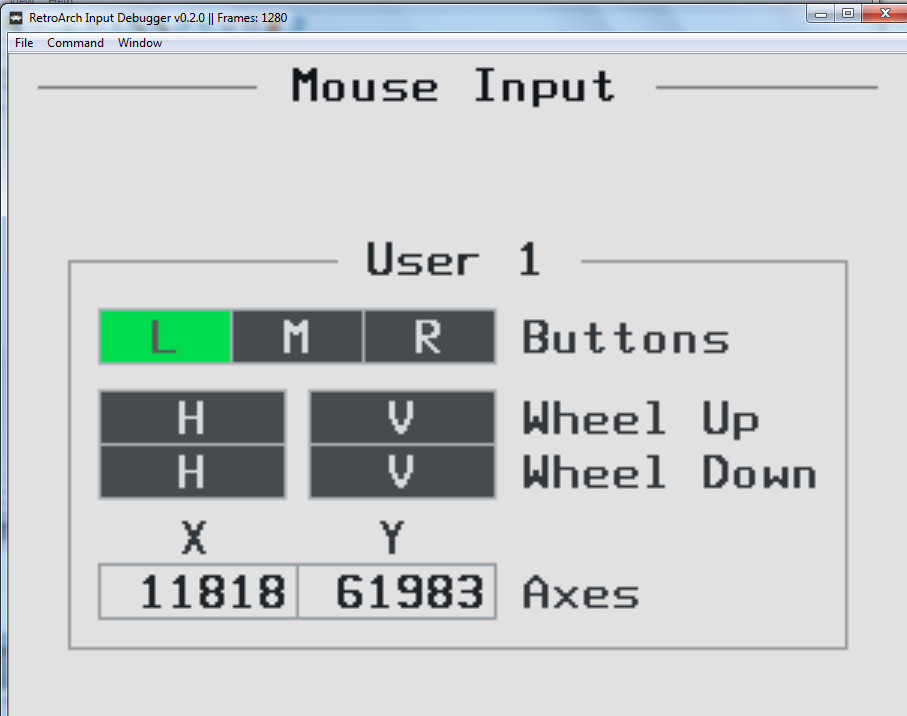Click the Axes label

tap(581, 592)
